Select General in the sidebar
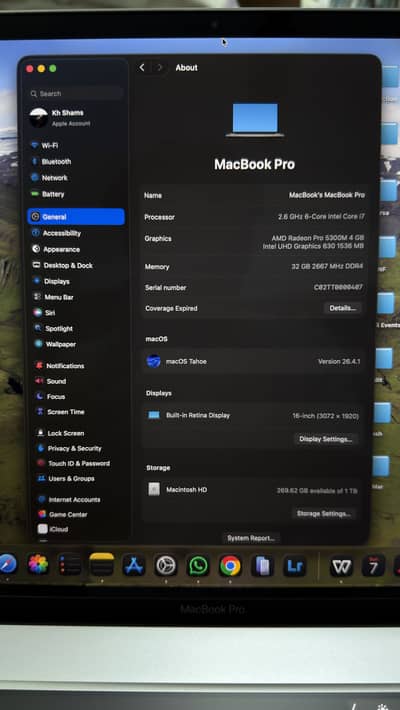 click(76, 217)
